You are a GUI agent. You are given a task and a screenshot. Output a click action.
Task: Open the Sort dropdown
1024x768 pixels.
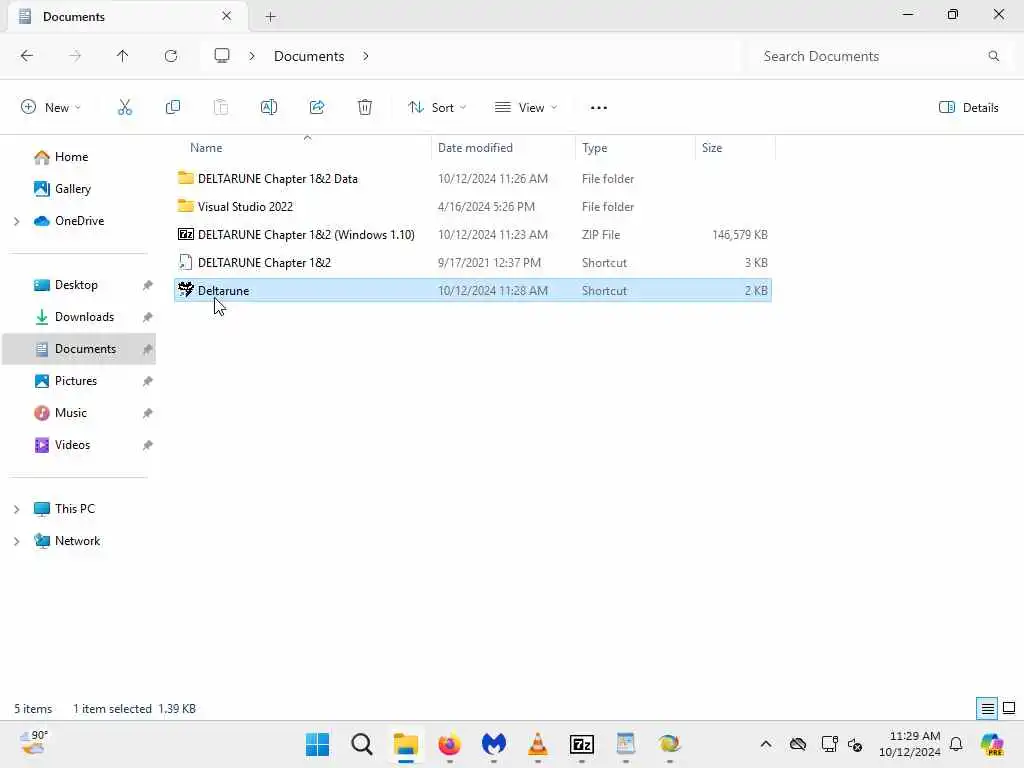(x=437, y=108)
